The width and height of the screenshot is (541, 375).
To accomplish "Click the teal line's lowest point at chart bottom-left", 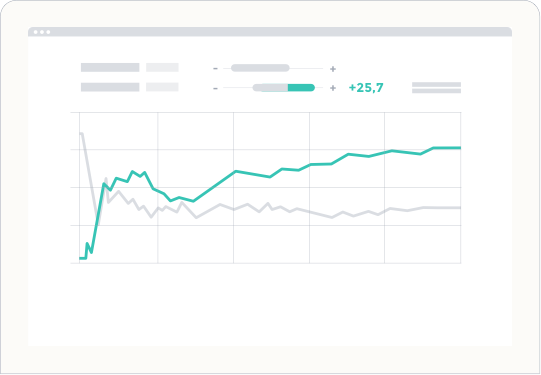I will click(82, 258).
